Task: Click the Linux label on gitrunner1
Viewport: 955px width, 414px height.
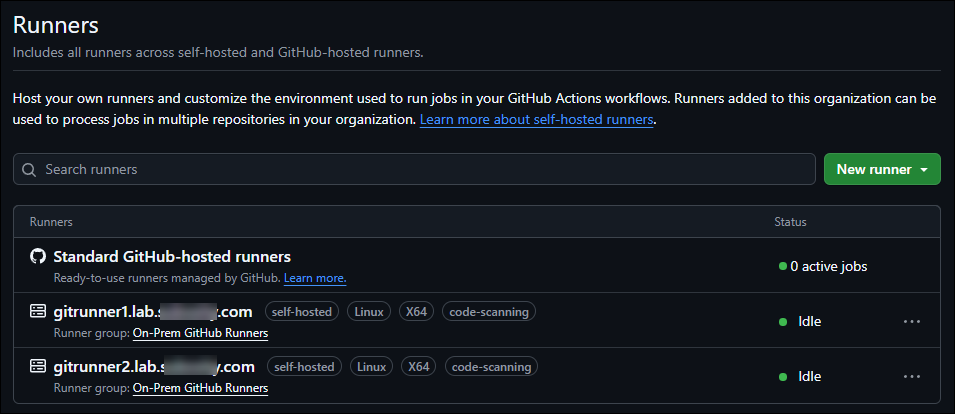Action: coord(369,312)
